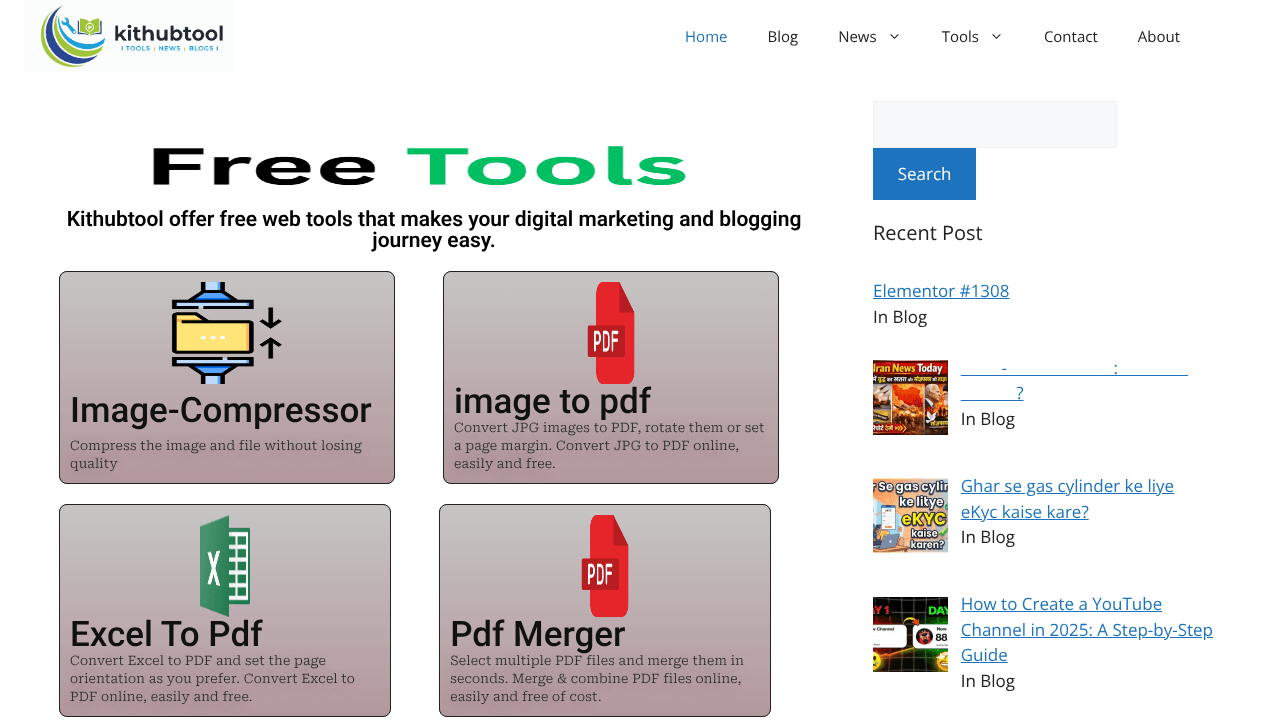Open the About page from navigation
Image resolution: width=1280 pixels, height=720 pixels.
[x=1159, y=37]
